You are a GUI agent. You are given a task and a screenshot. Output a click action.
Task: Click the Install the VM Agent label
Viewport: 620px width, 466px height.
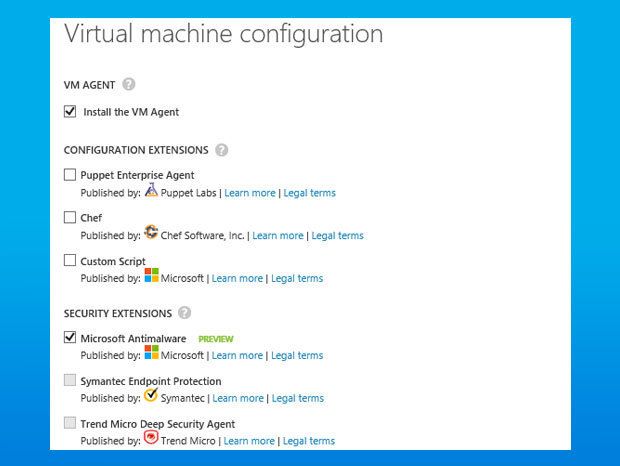coord(131,112)
